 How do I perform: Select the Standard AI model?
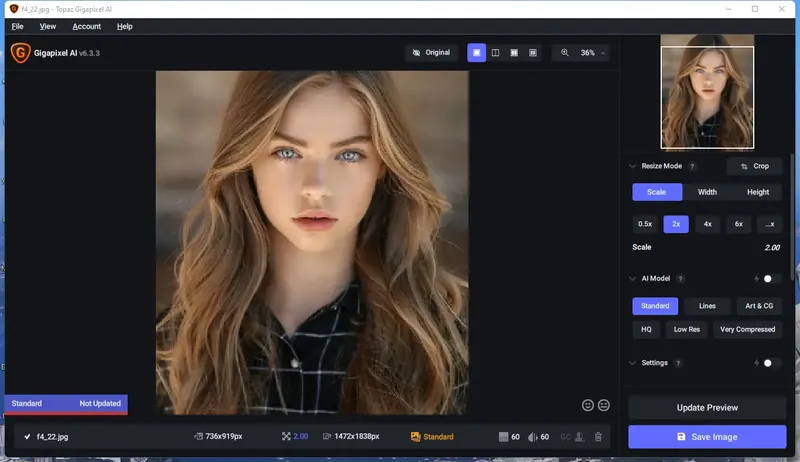tap(655, 306)
